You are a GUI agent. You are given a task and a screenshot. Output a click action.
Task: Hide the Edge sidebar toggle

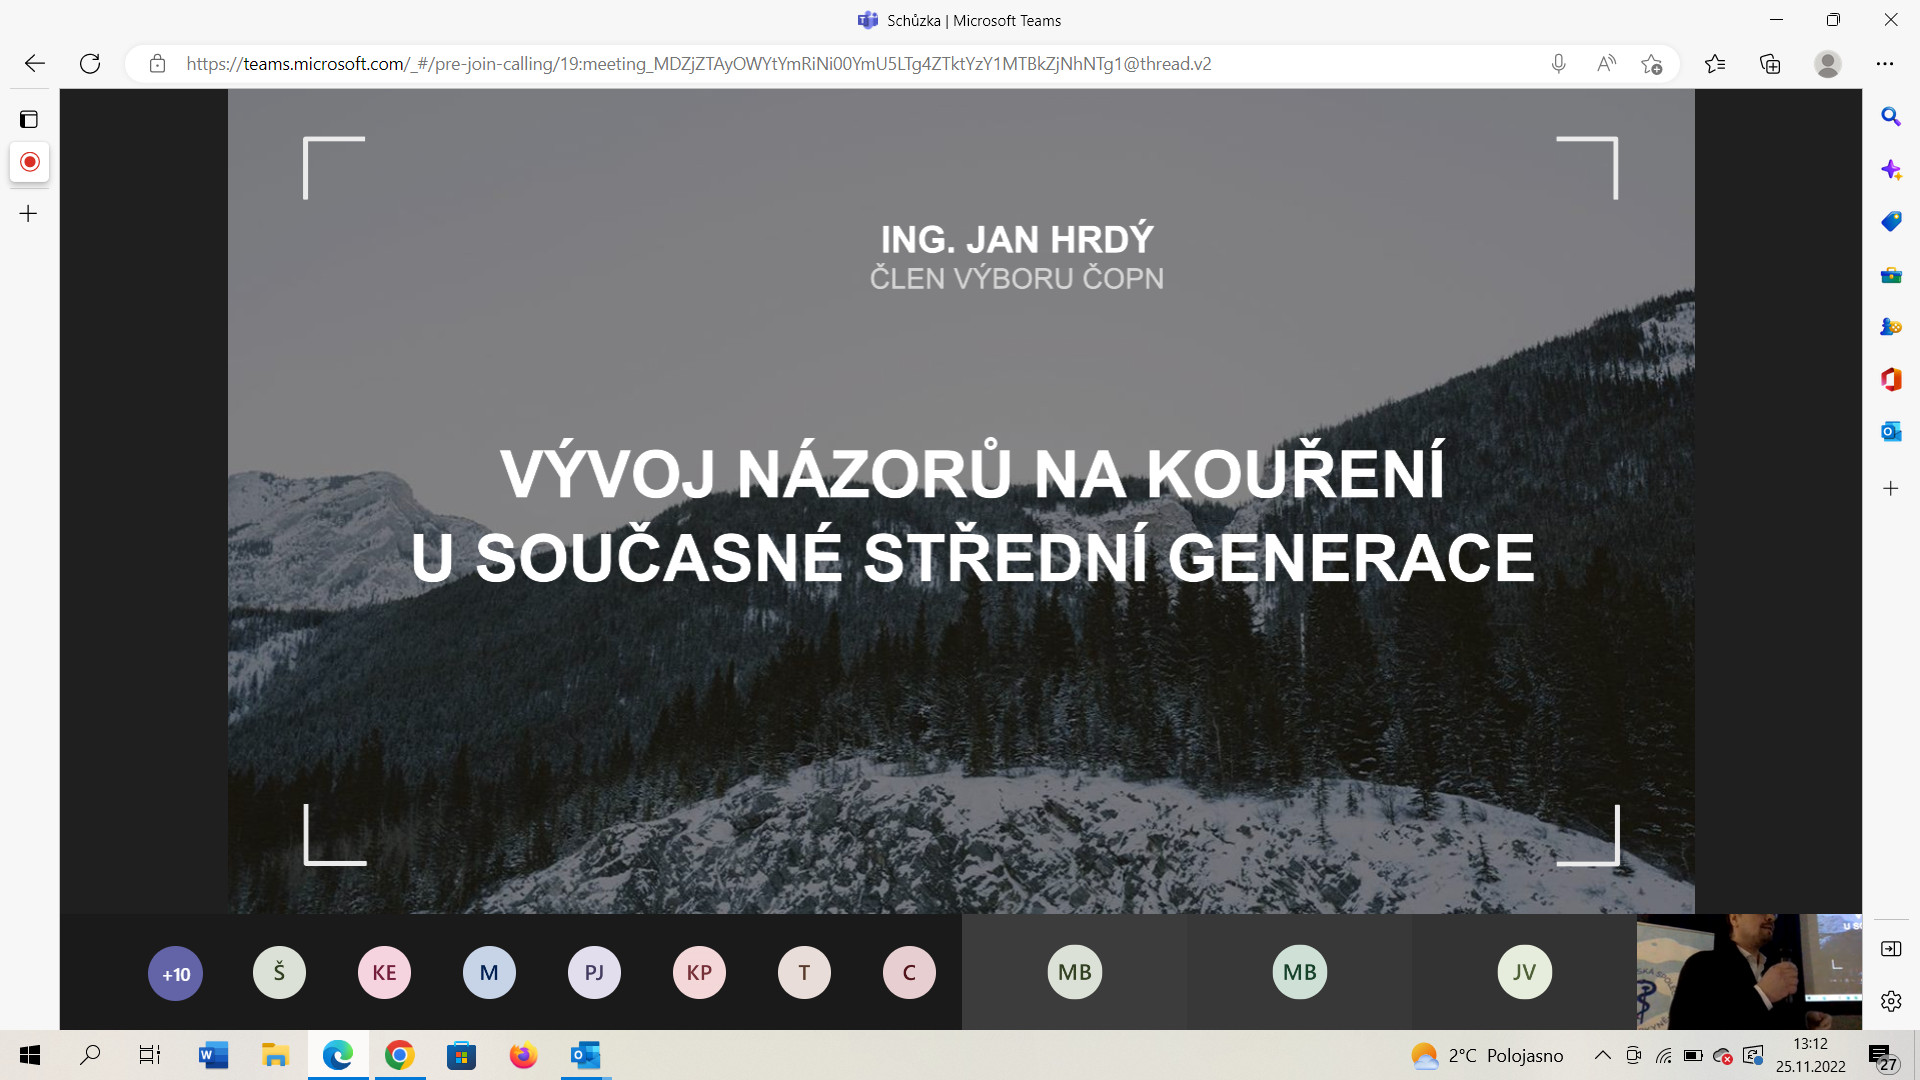pyautogui.click(x=1891, y=949)
